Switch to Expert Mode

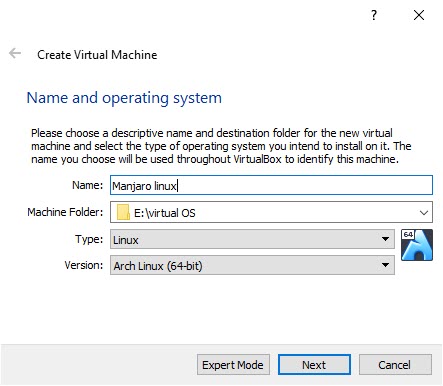click(233, 365)
